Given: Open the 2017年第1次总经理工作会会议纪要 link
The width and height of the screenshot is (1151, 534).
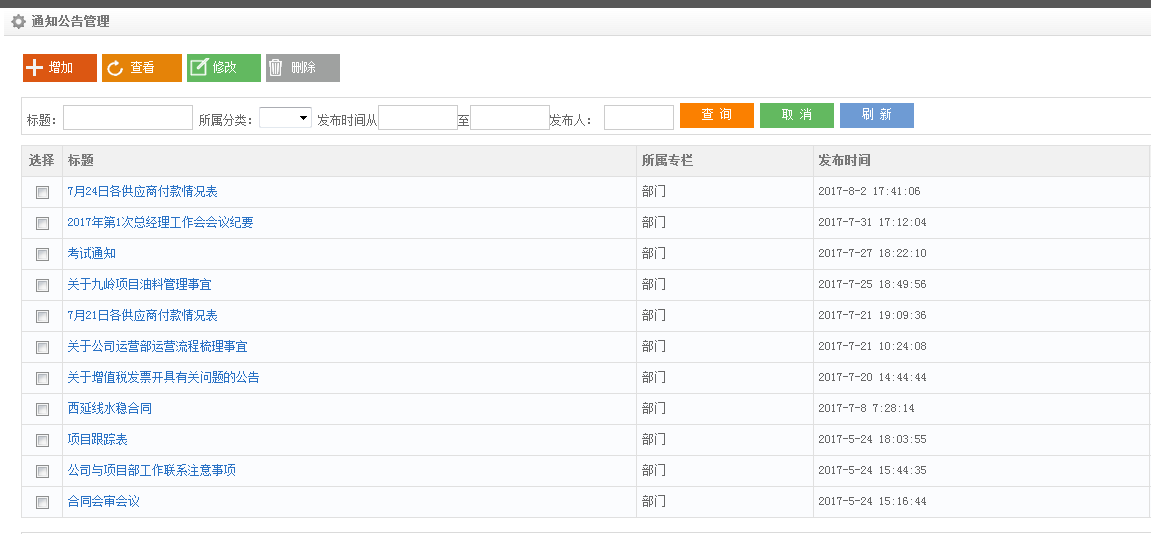Looking at the screenshot, I should click(160, 222).
